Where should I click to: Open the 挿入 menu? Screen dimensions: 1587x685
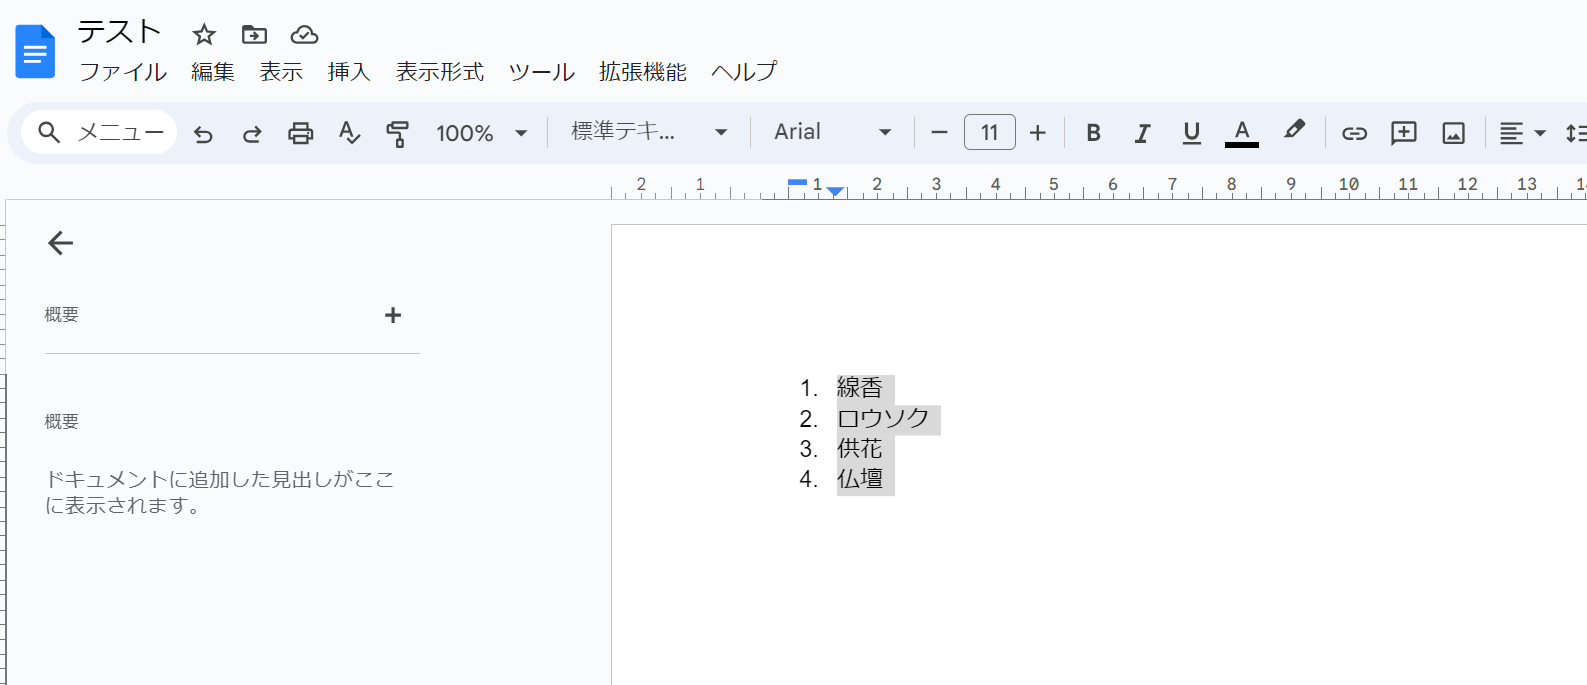pyautogui.click(x=349, y=72)
